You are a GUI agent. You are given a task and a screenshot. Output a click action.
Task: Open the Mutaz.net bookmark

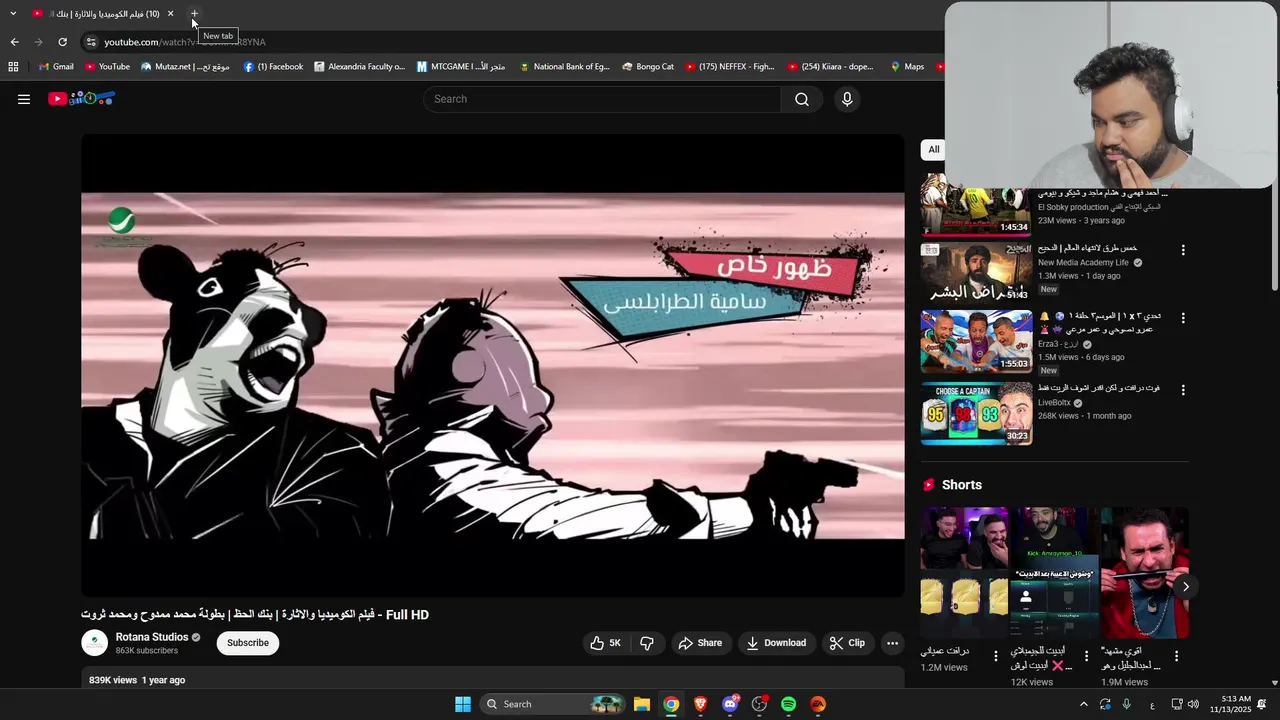pos(185,67)
